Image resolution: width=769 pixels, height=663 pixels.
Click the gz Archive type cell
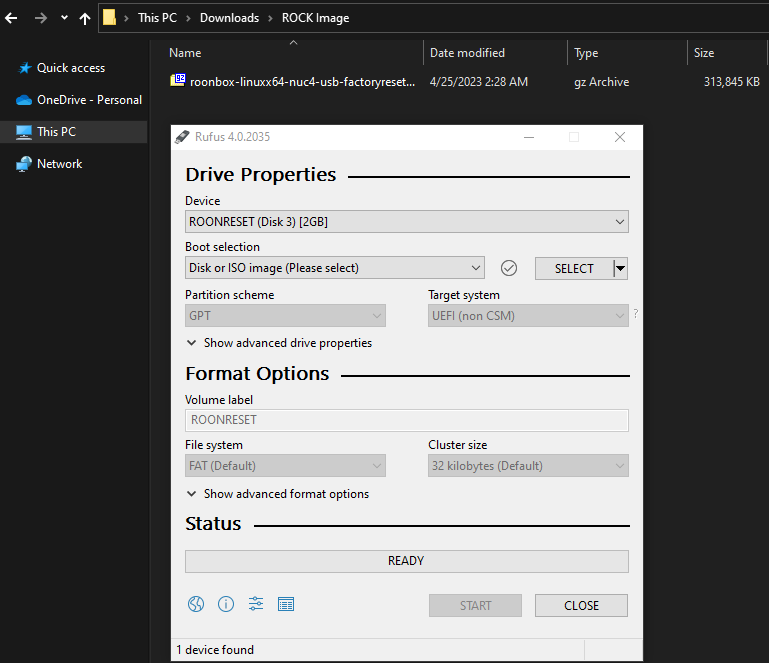tap(602, 82)
